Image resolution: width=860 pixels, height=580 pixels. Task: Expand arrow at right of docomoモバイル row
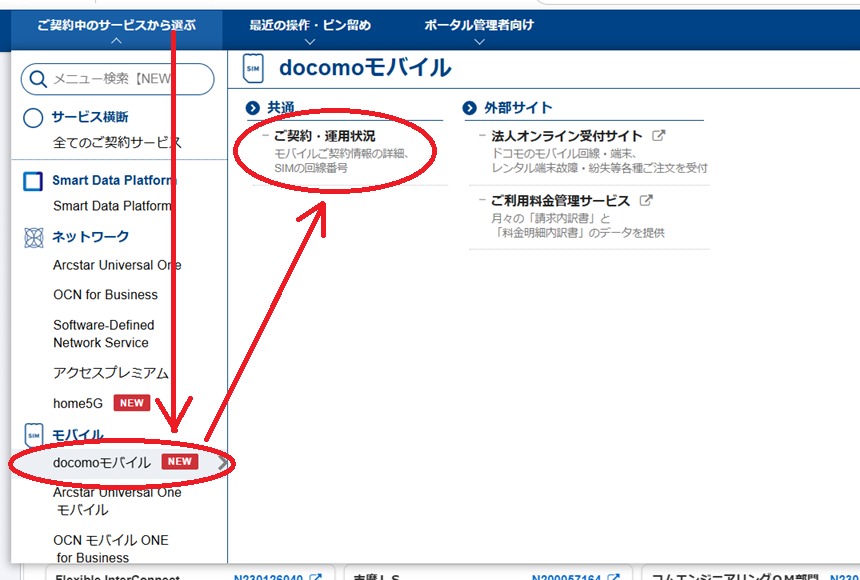click(x=222, y=463)
